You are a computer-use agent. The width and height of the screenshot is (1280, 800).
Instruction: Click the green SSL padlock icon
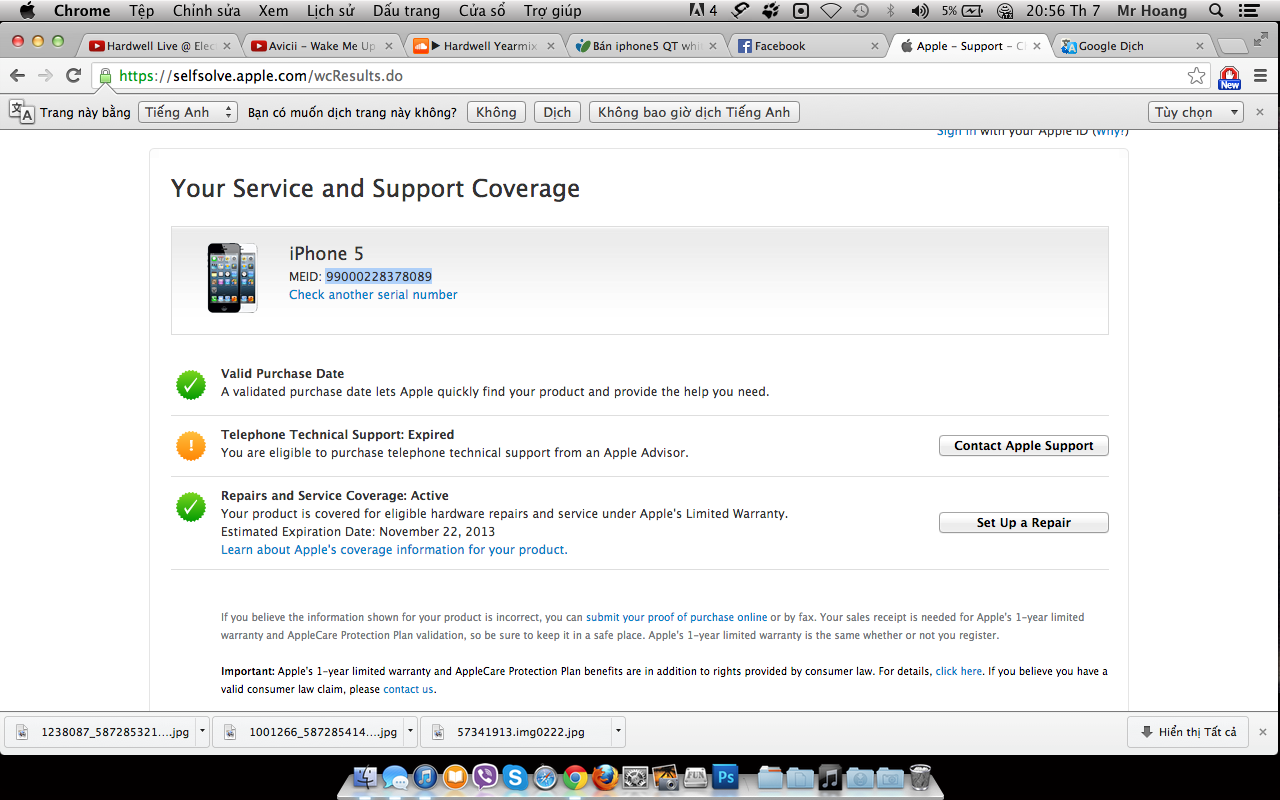pos(106,76)
